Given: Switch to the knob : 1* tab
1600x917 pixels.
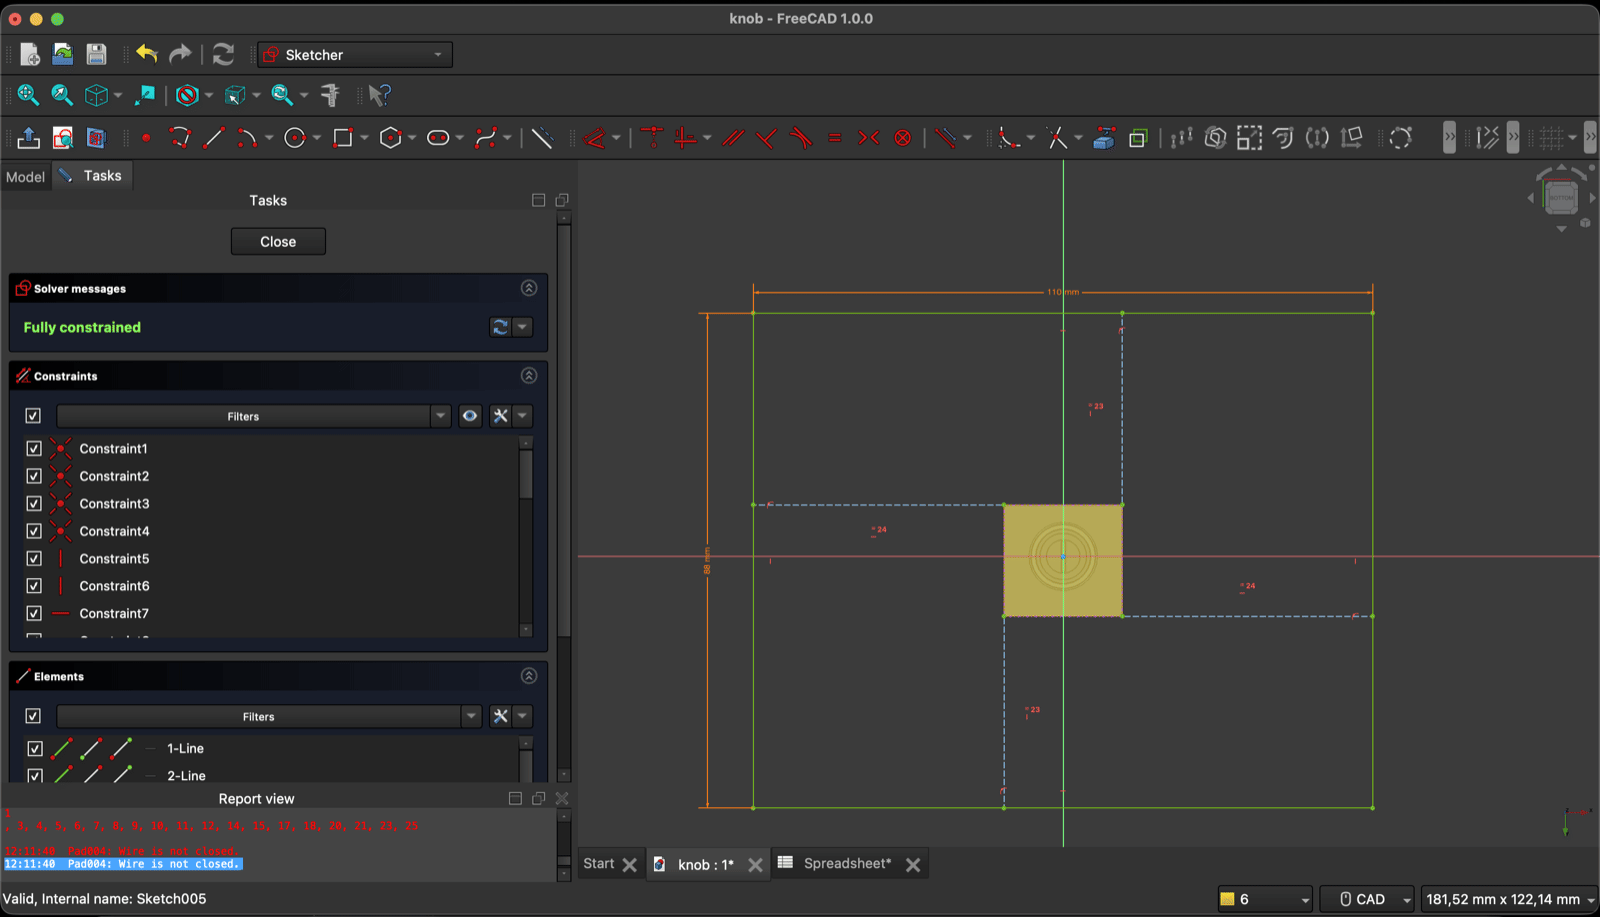Looking at the screenshot, I should (x=705, y=864).
